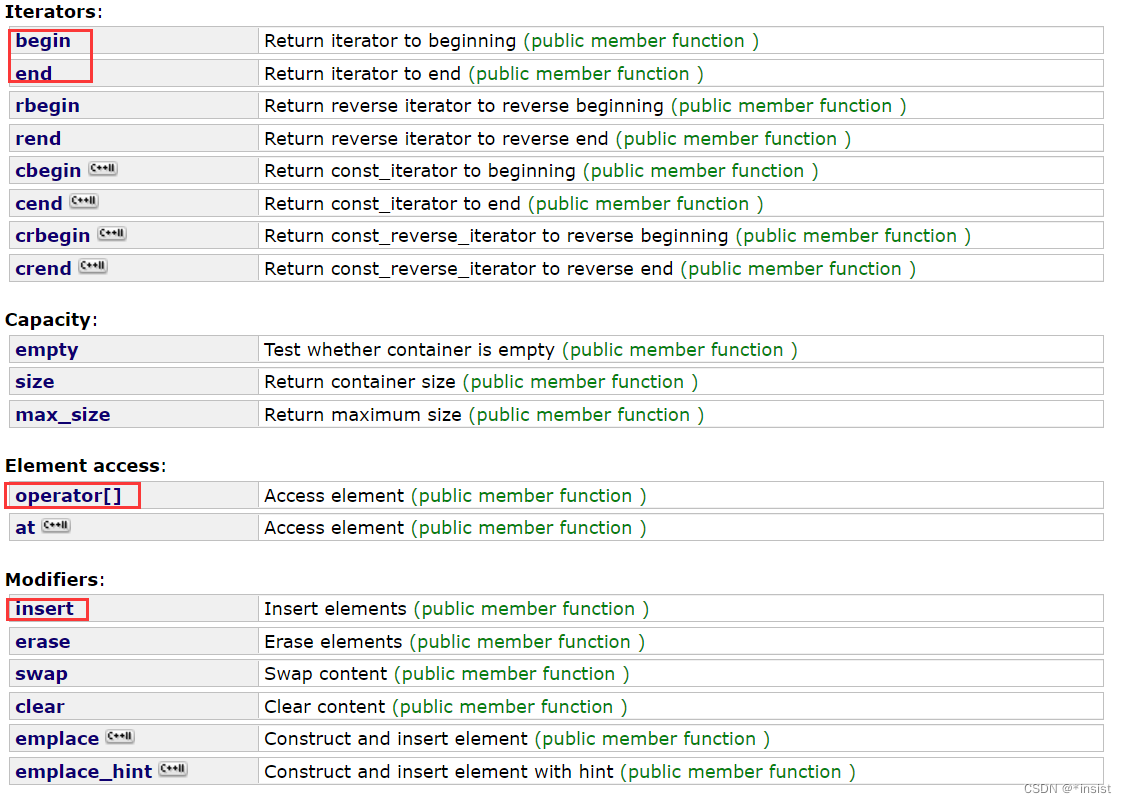The height and width of the screenshot is (803, 1127).
Task: Click 'Access element' description in operator[] row
Action: tap(334, 496)
